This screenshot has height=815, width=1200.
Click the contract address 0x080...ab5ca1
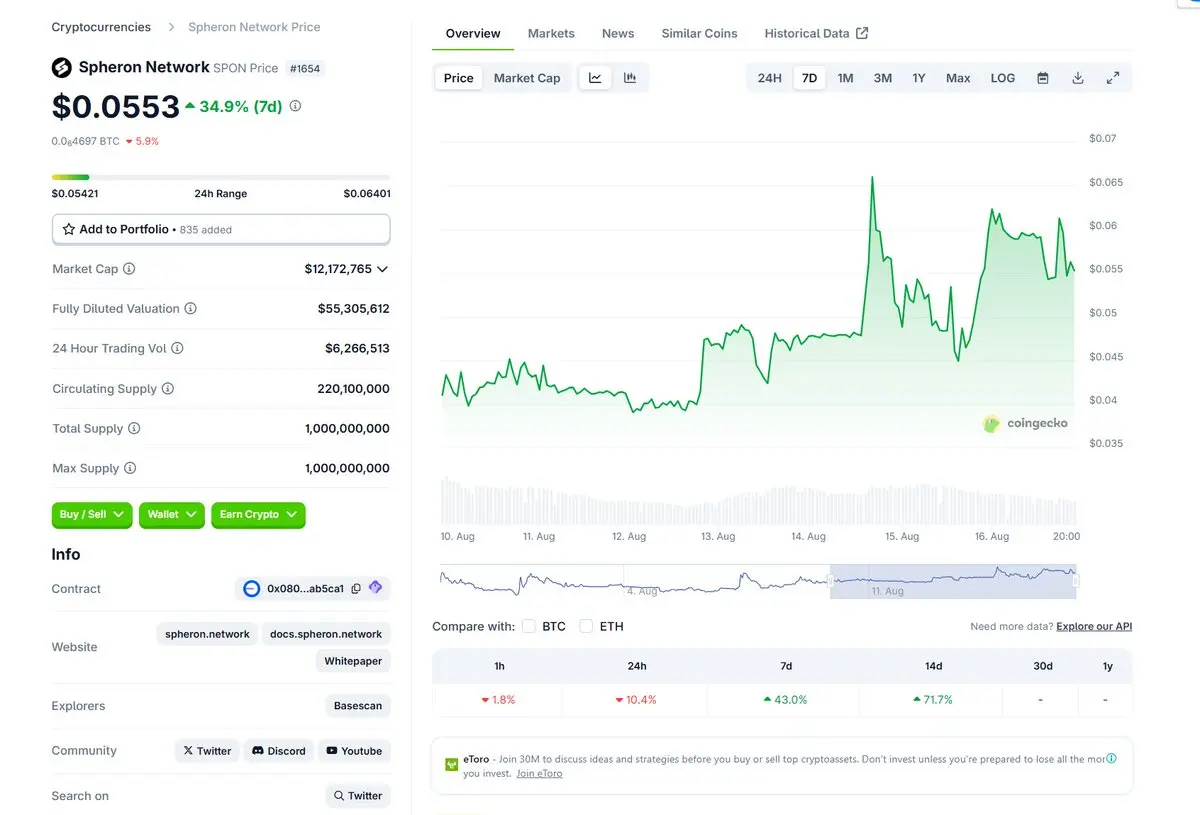click(305, 589)
